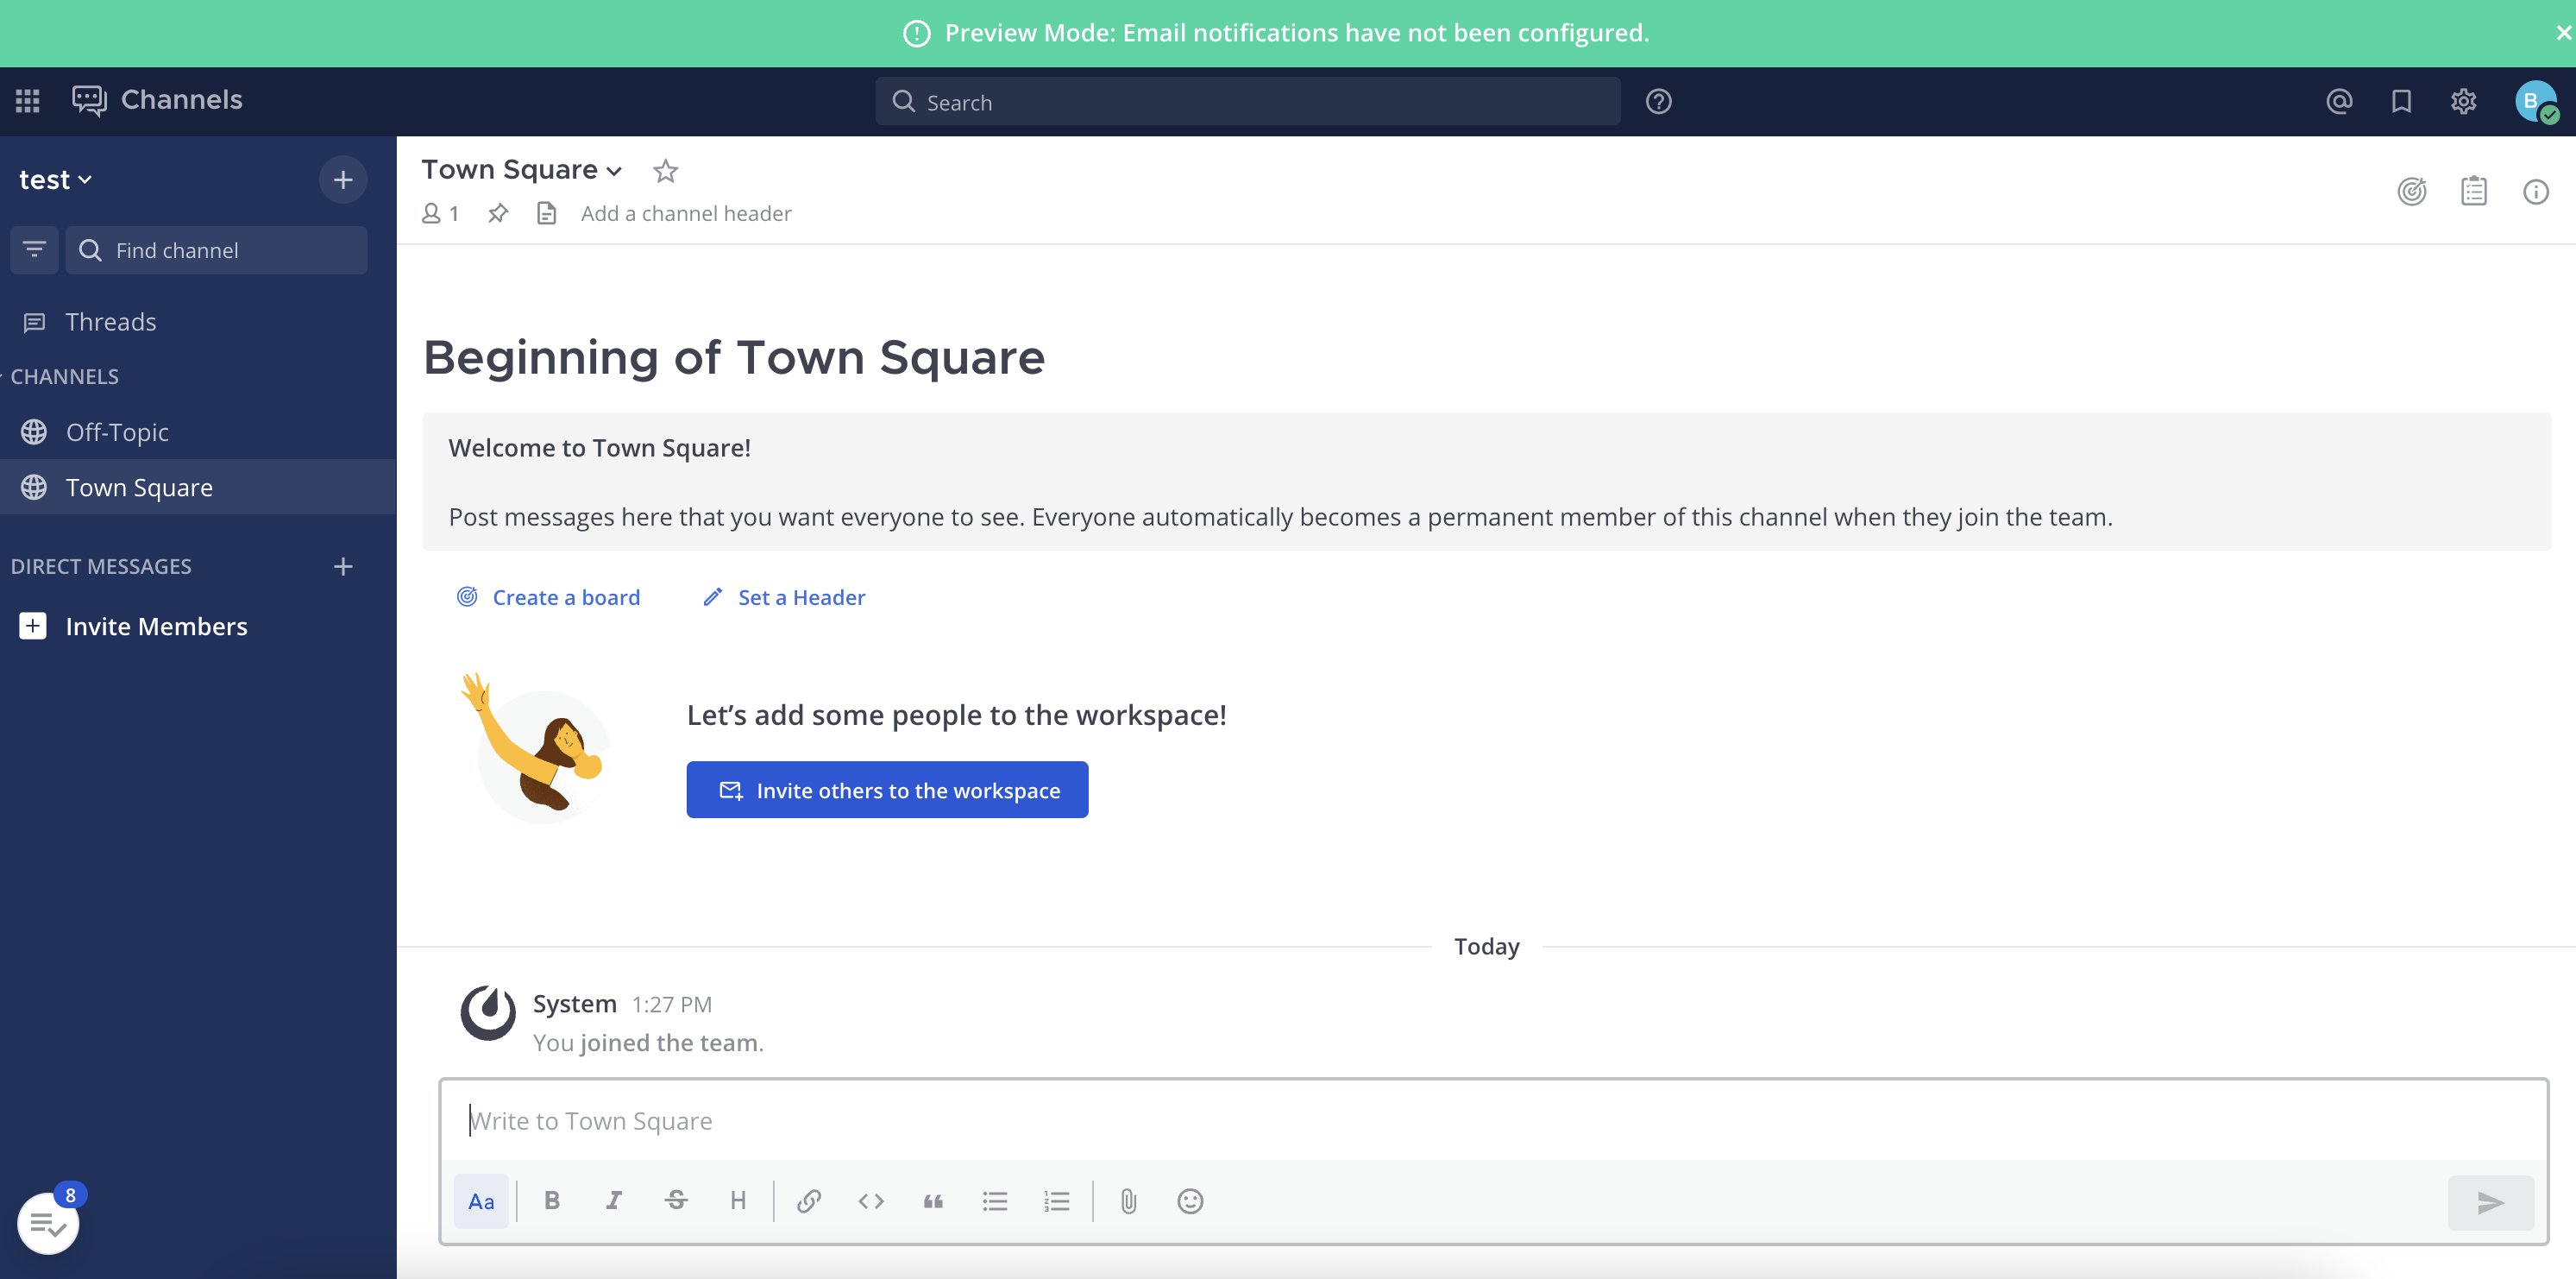
Task: Click the inline code formatting icon
Action: [x=870, y=1200]
